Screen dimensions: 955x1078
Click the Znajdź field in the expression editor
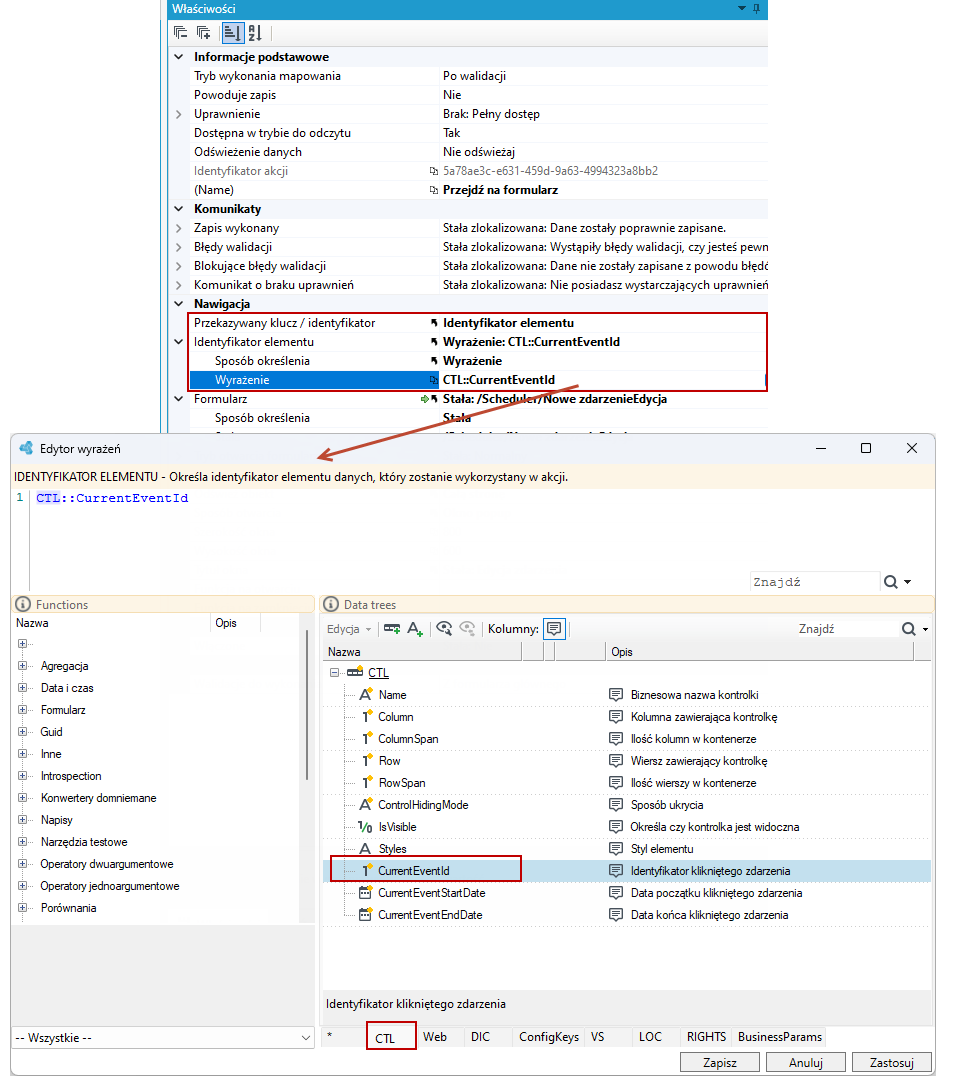point(815,582)
